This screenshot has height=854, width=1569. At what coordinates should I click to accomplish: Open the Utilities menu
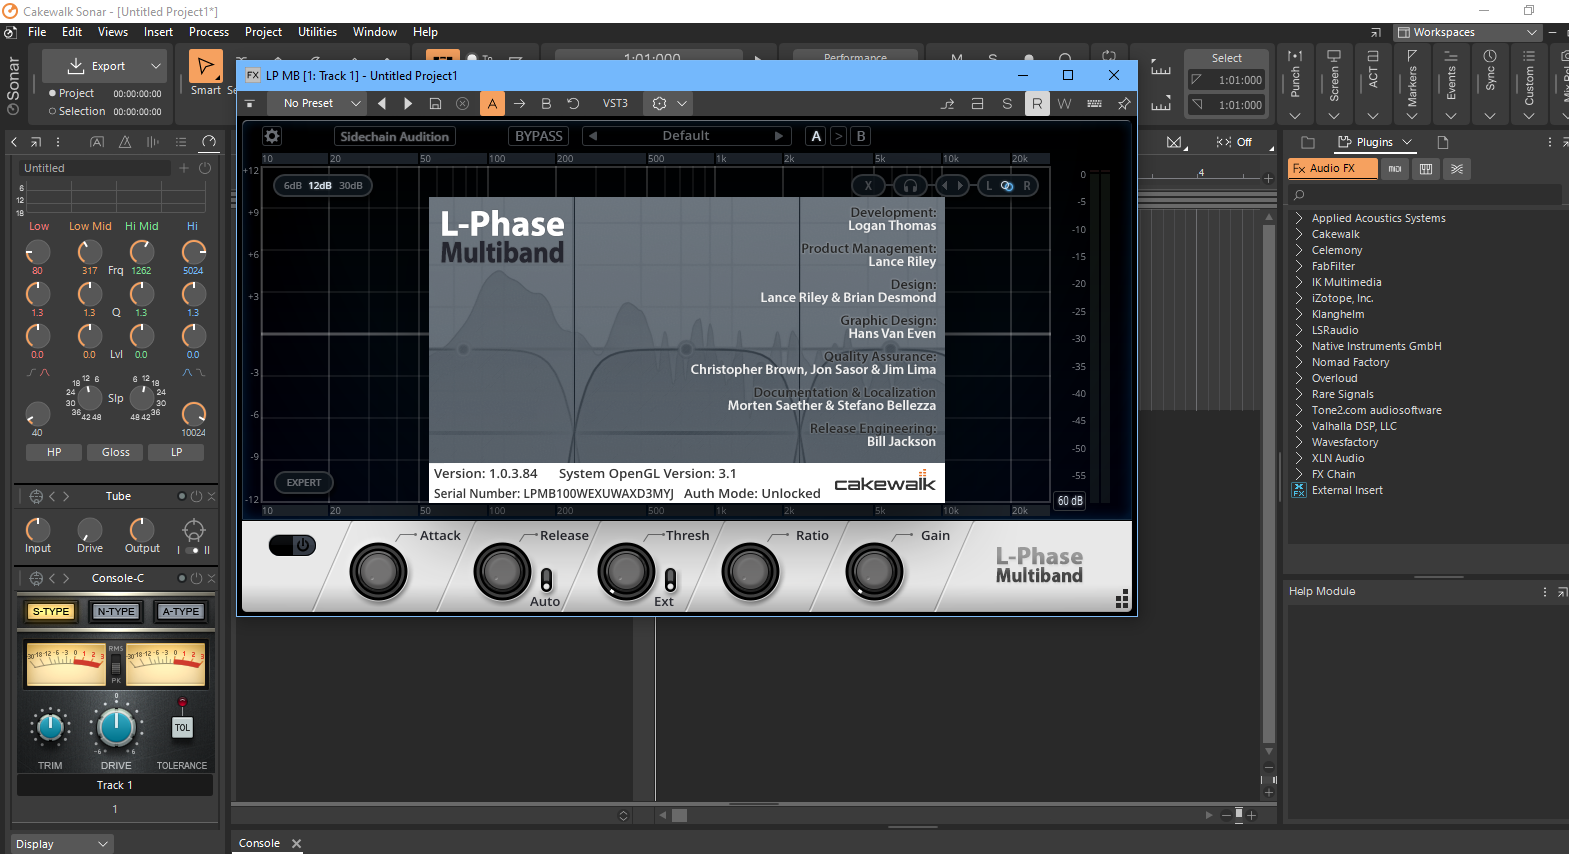coord(318,32)
